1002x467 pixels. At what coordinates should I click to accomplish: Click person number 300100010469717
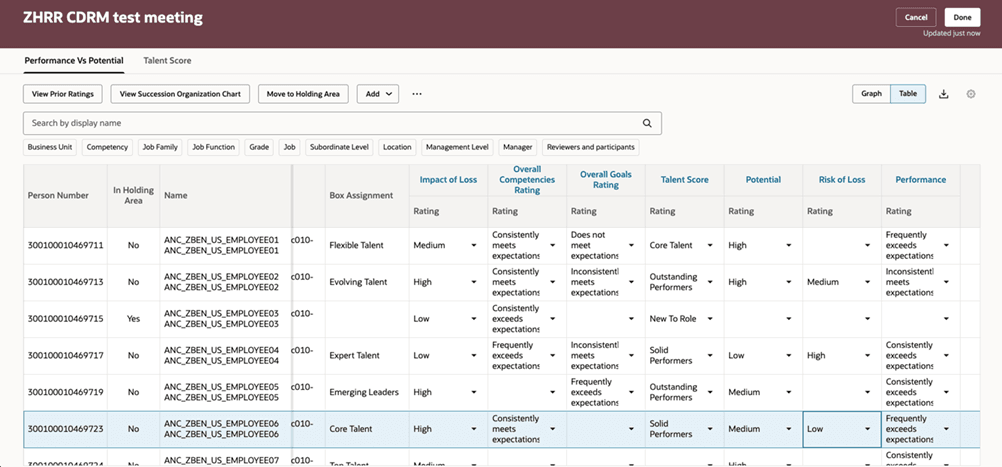(x=65, y=355)
